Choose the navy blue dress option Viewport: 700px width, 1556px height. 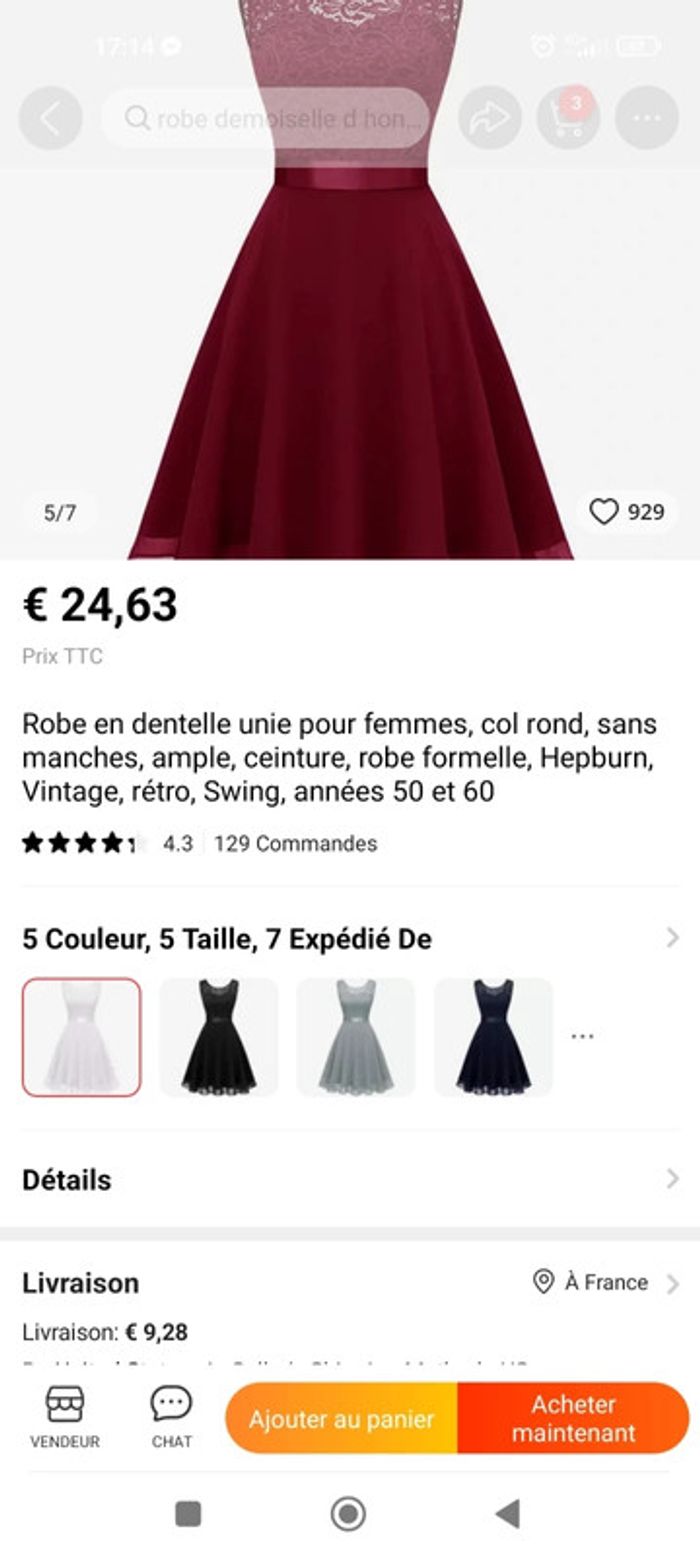point(493,1037)
